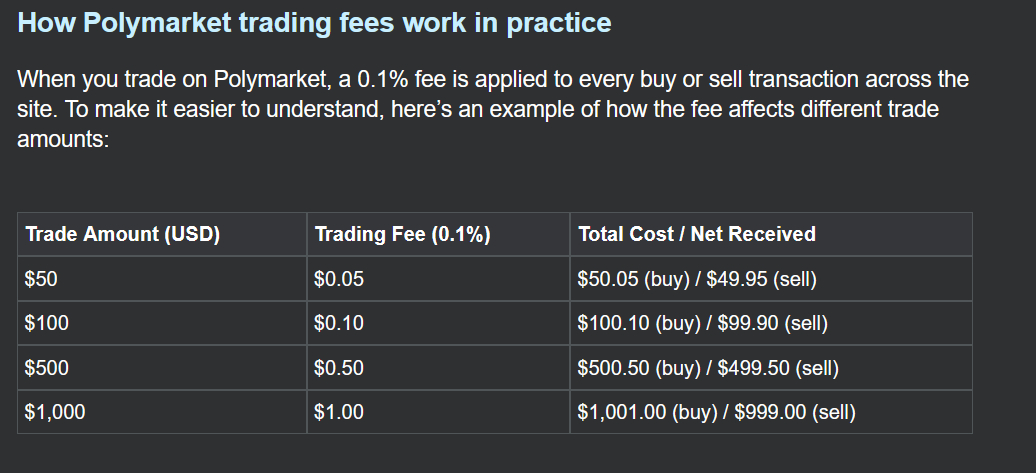Click the word 'amounts:' ending the paragraph

pos(62,139)
